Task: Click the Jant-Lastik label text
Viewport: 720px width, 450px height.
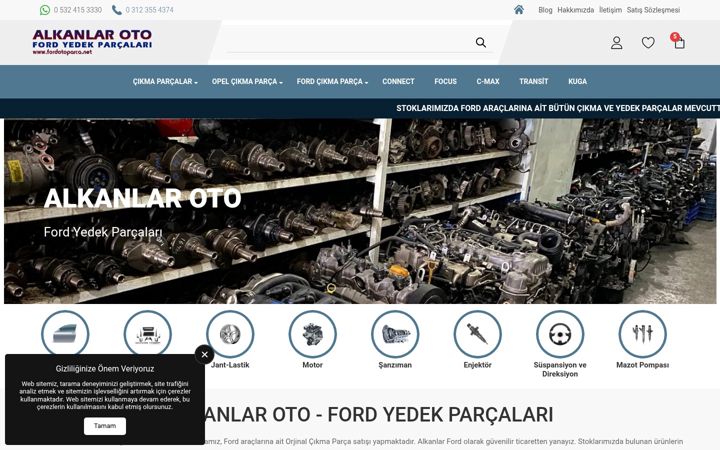Action: pyautogui.click(x=230, y=365)
